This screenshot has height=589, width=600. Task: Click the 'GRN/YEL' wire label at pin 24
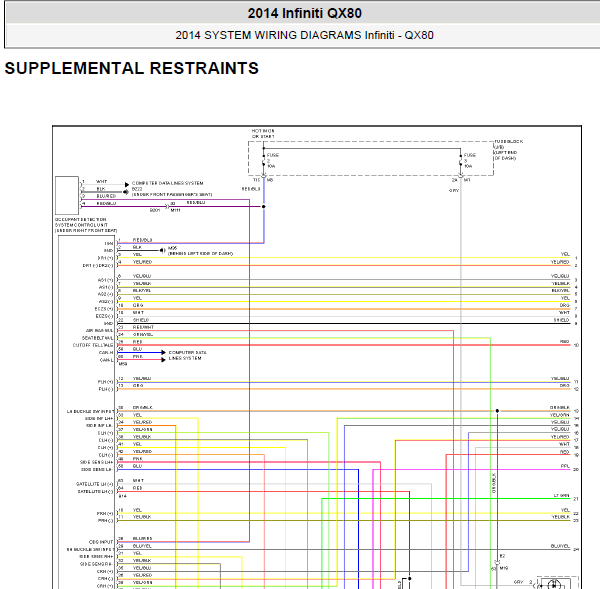(143, 334)
